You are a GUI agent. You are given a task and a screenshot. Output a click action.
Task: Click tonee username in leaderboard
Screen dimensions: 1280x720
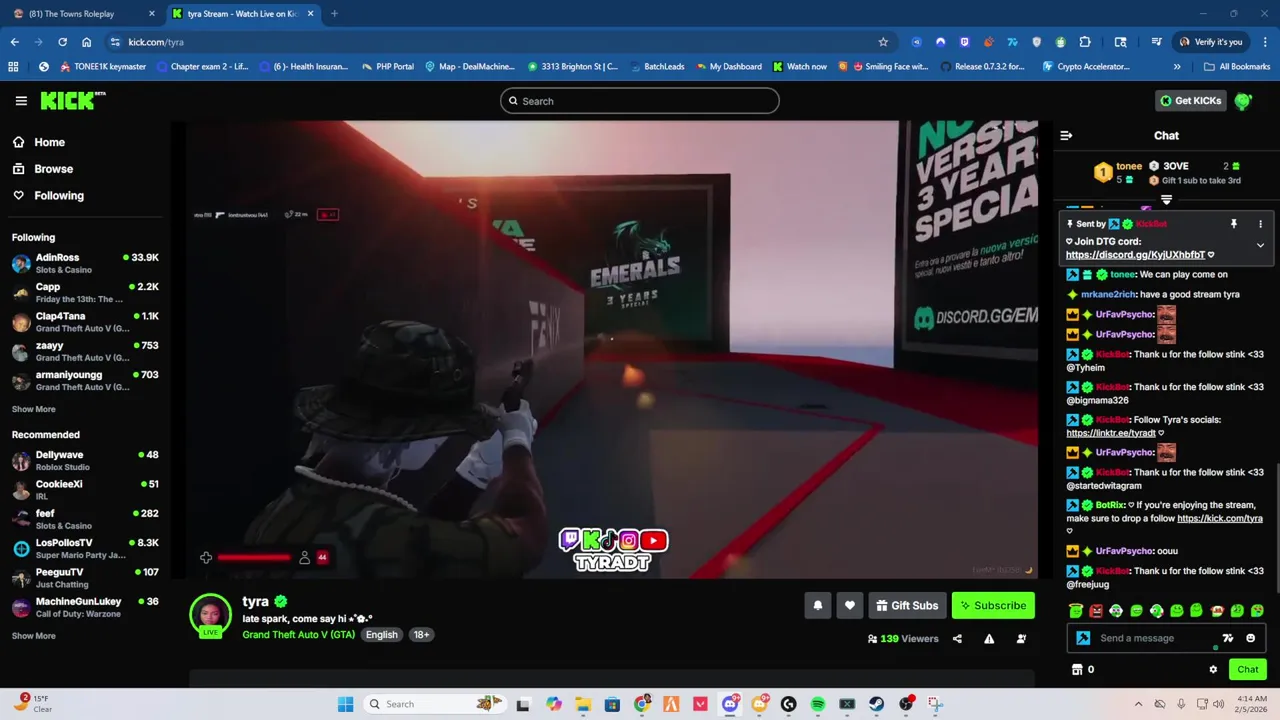[x=1129, y=166]
